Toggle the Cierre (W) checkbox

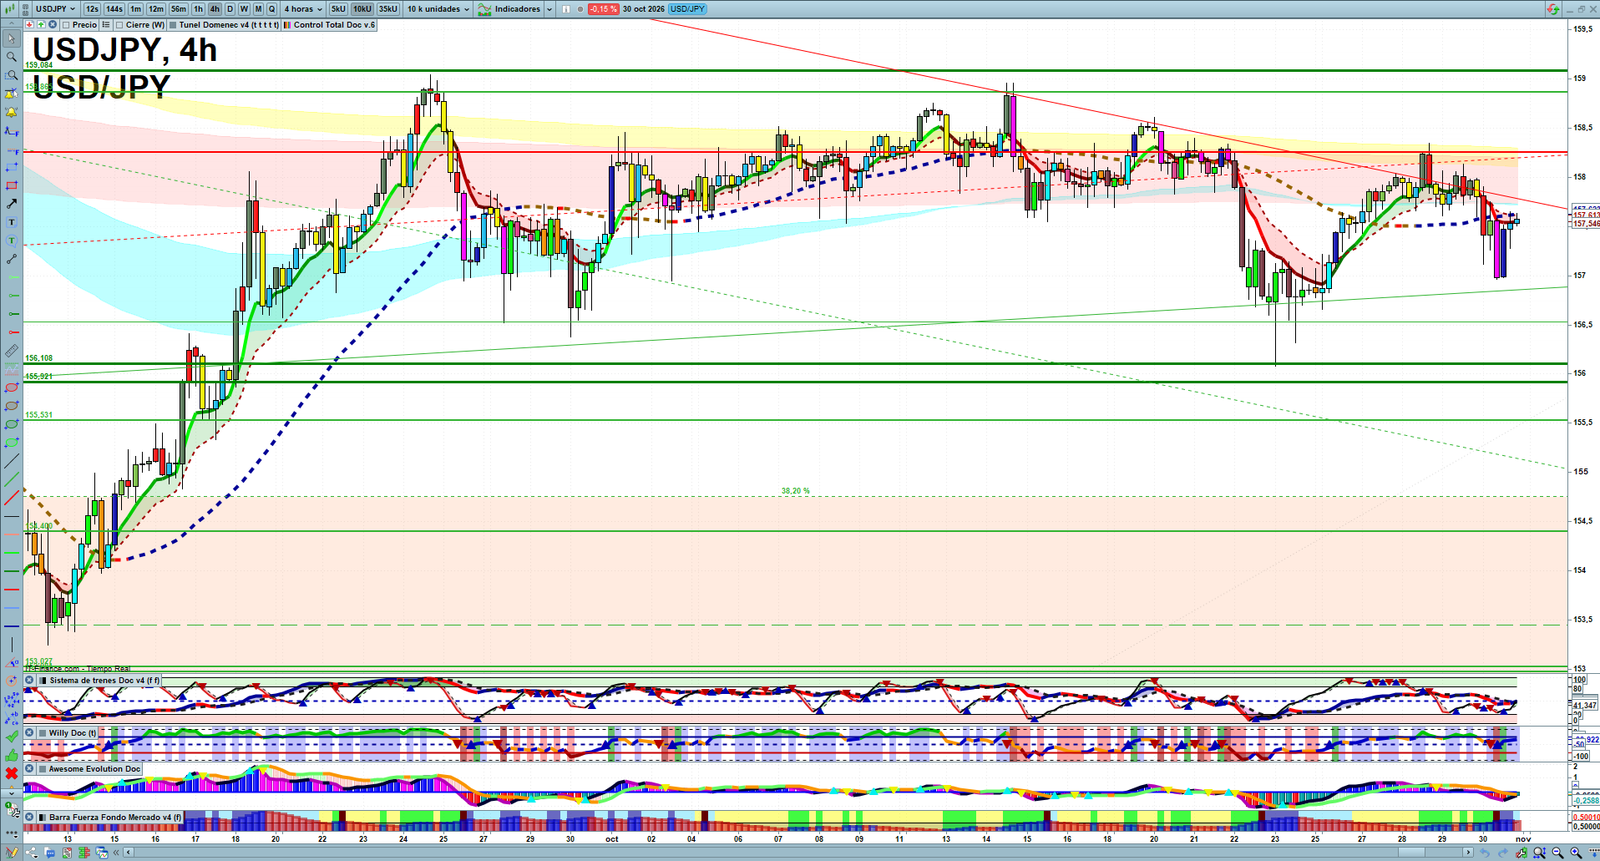tap(119, 24)
